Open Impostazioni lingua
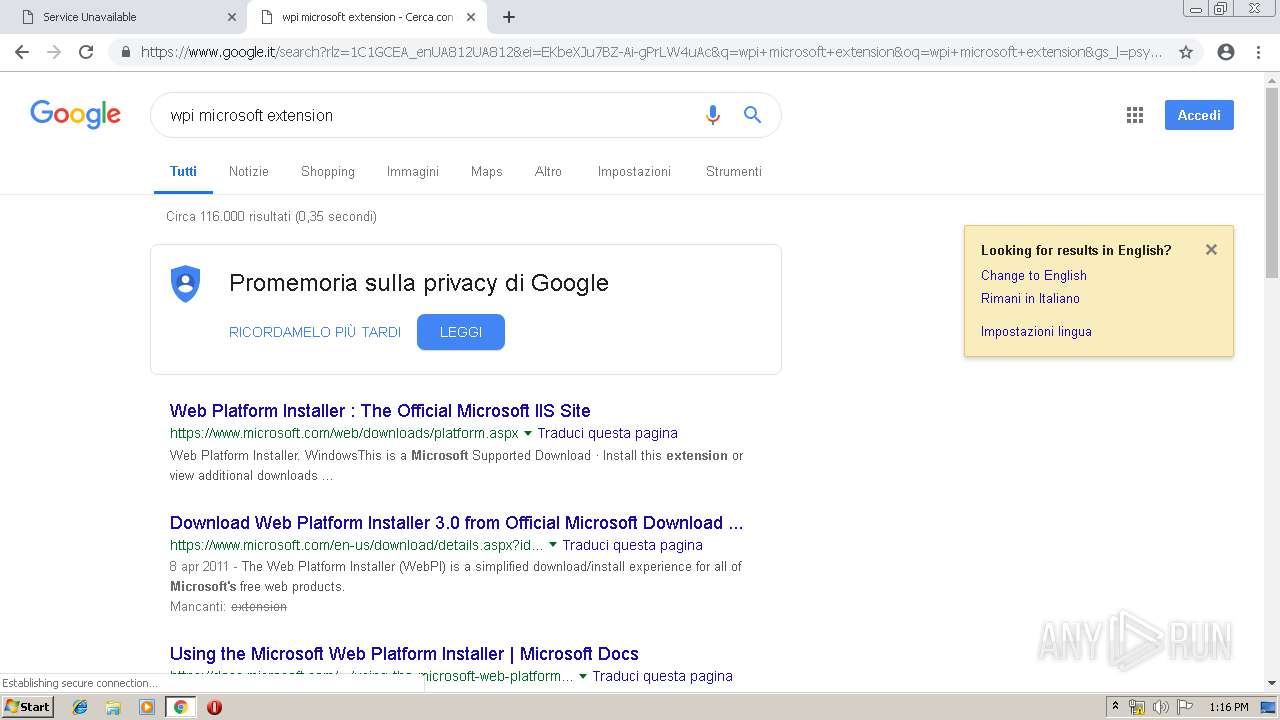Screen dimensions: 1280x720 [x=1036, y=331]
